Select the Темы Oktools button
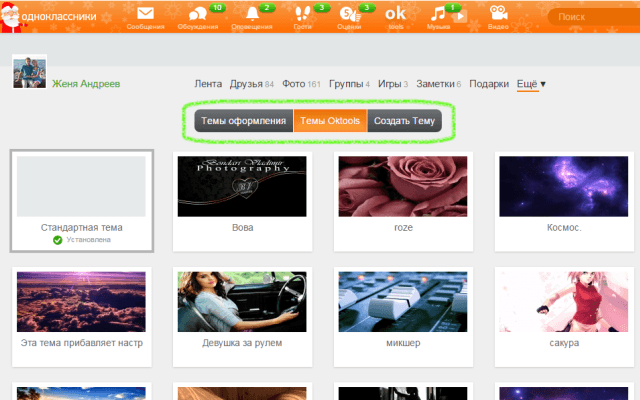The image size is (640, 400). (330, 121)
